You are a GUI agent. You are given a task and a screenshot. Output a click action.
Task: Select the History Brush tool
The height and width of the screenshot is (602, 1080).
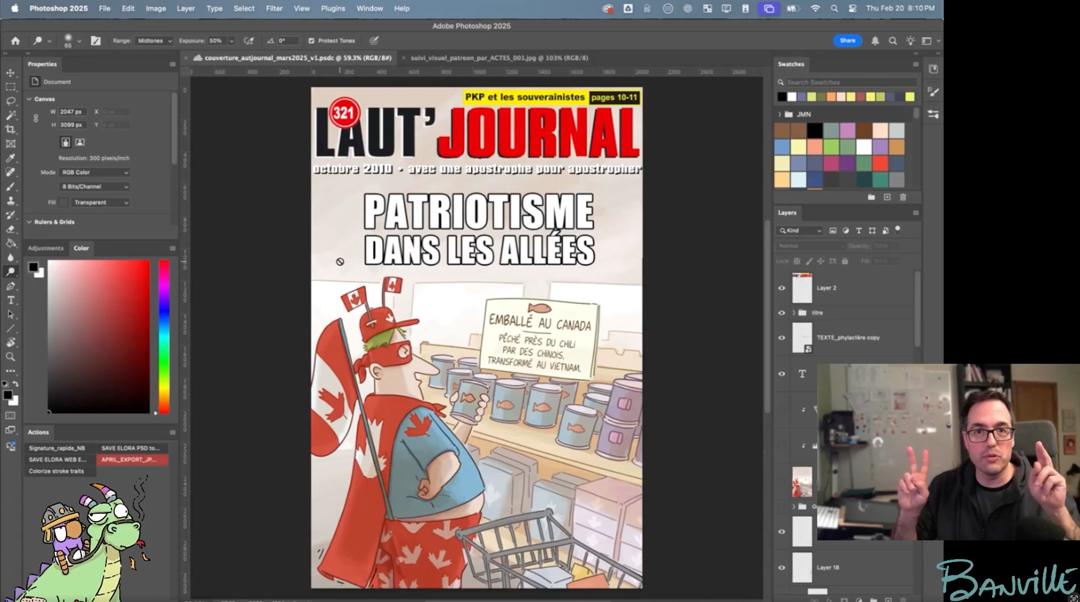click(x=10, y=215)
